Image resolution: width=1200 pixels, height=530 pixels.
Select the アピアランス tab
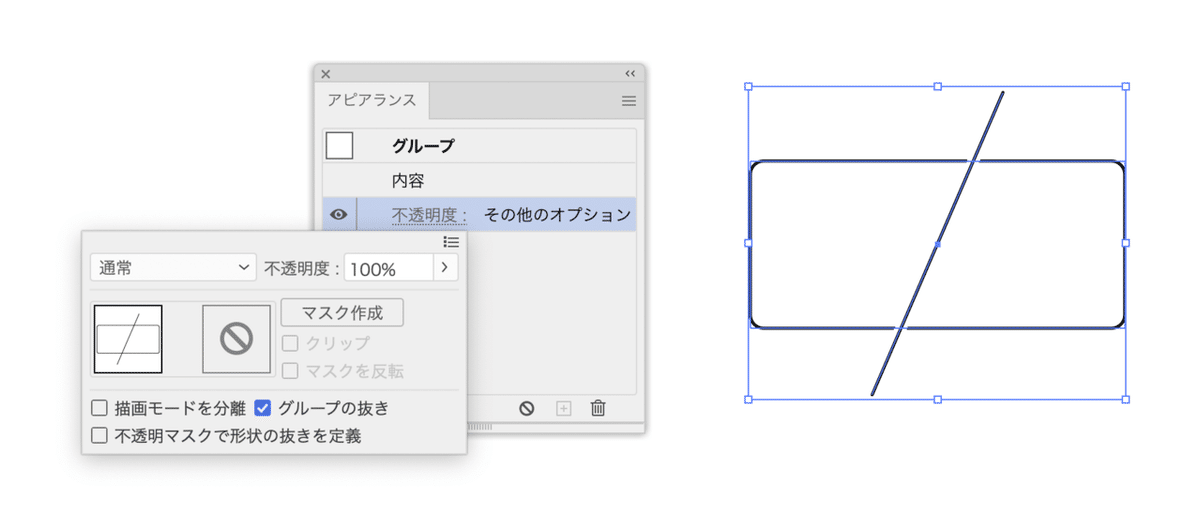[x=373, y=101]
